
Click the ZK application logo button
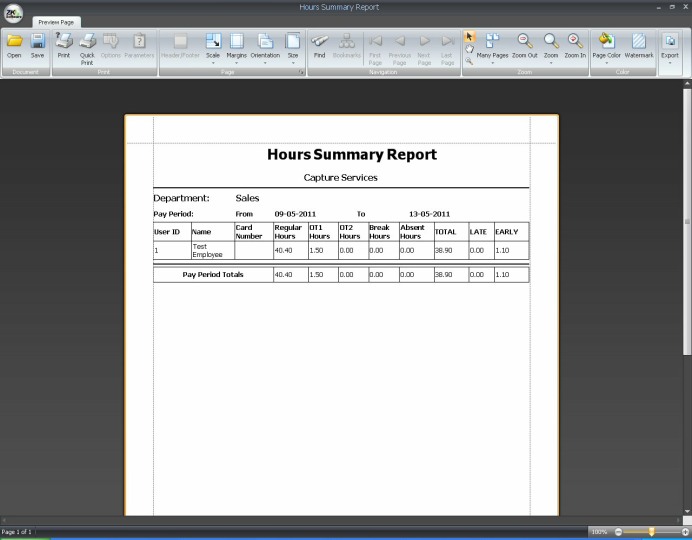13,13
